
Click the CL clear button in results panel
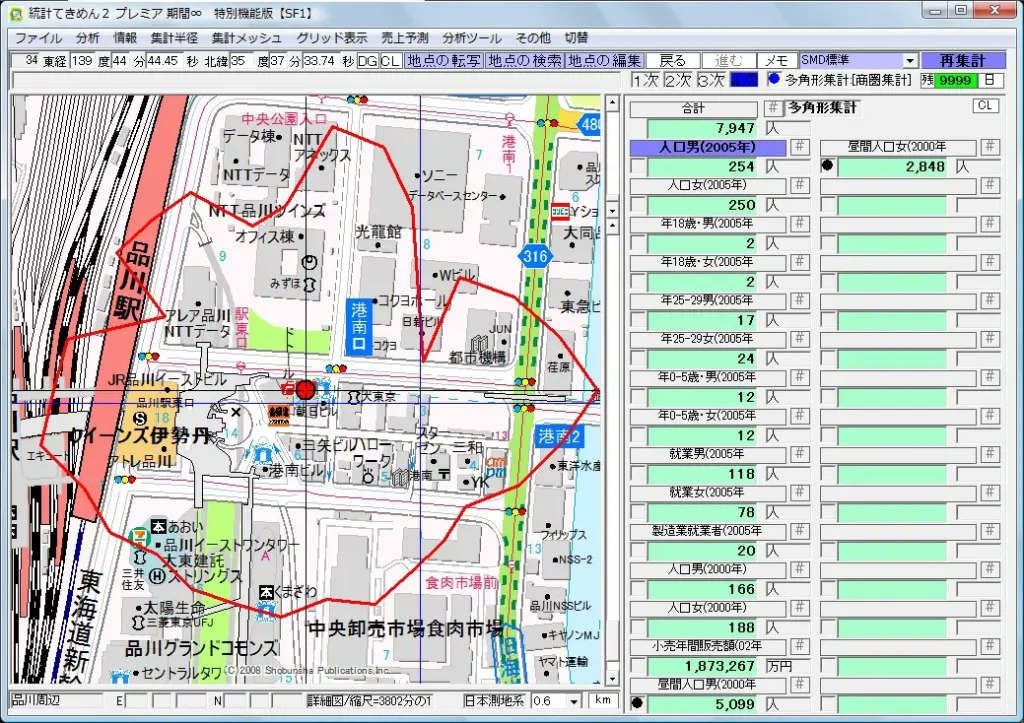coord(985,106)
